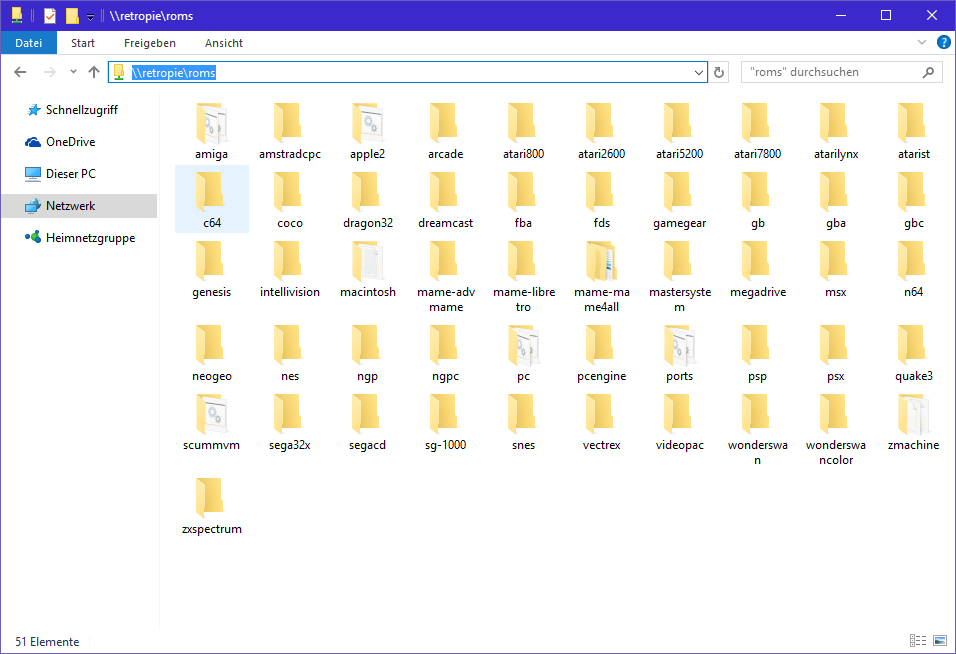Switch to details view layout icon
This screenshot has height=654, width=956.
pos(917,641)
